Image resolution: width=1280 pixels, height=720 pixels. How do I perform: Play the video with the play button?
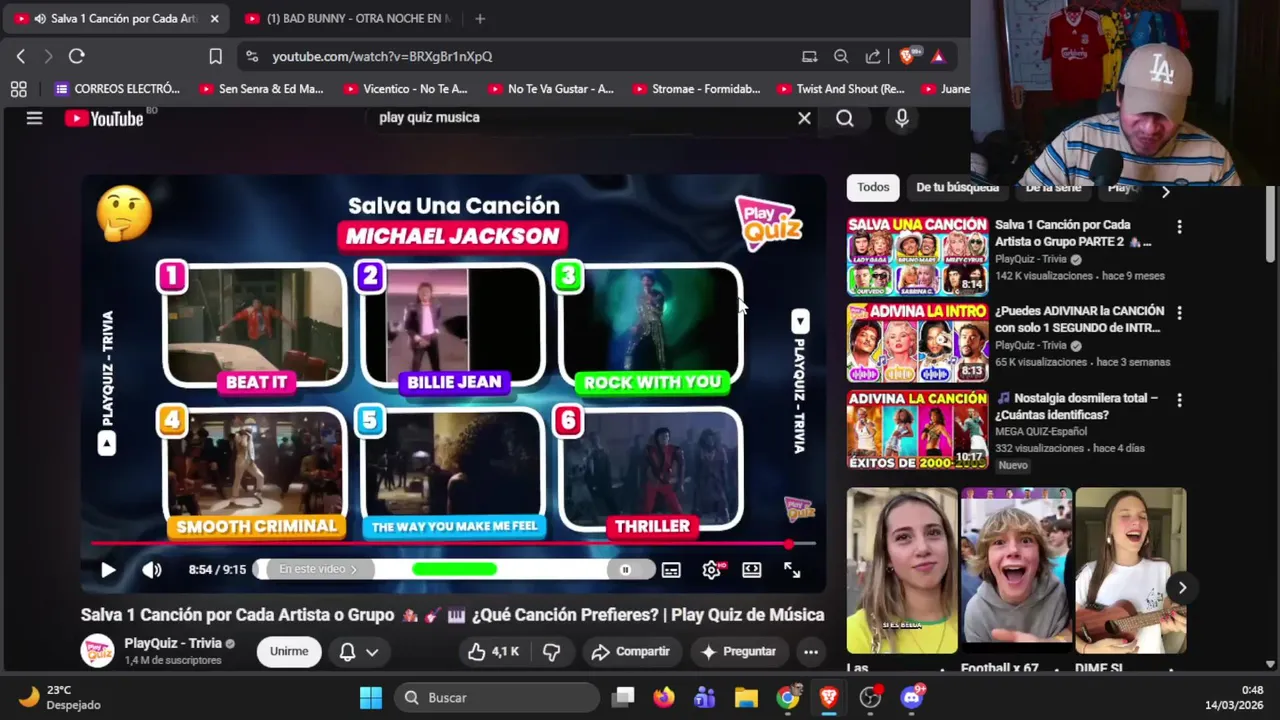(x=108, y=570)
